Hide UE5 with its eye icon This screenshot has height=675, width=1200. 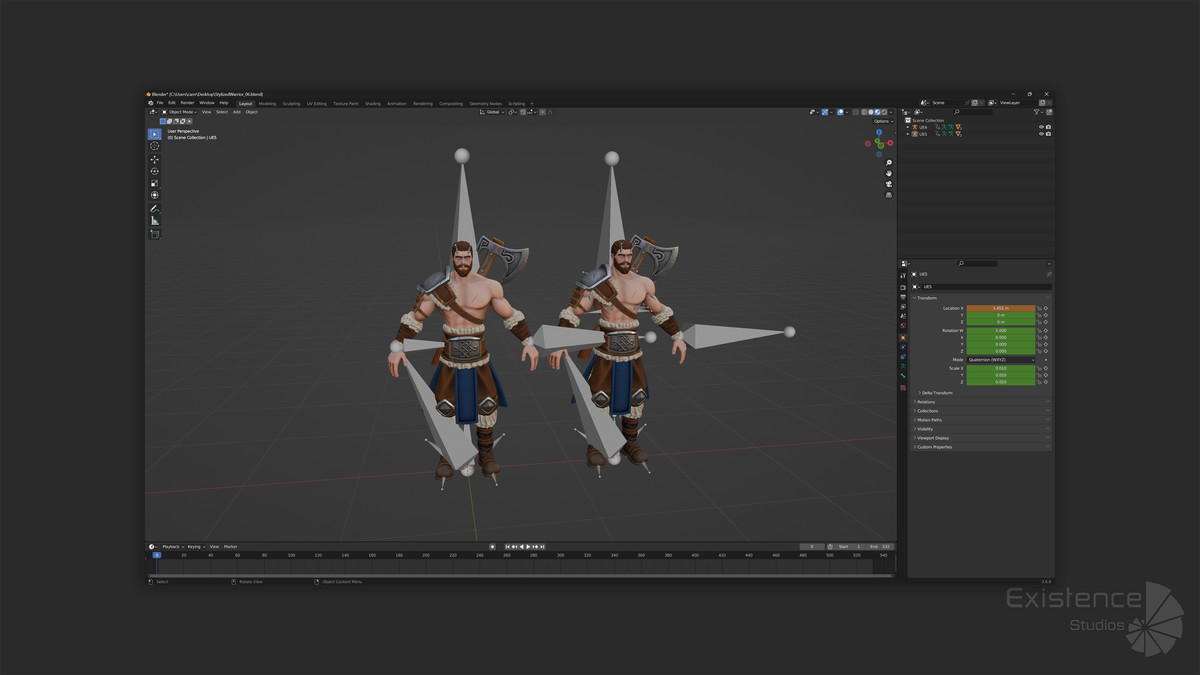tap(1041, 134)
